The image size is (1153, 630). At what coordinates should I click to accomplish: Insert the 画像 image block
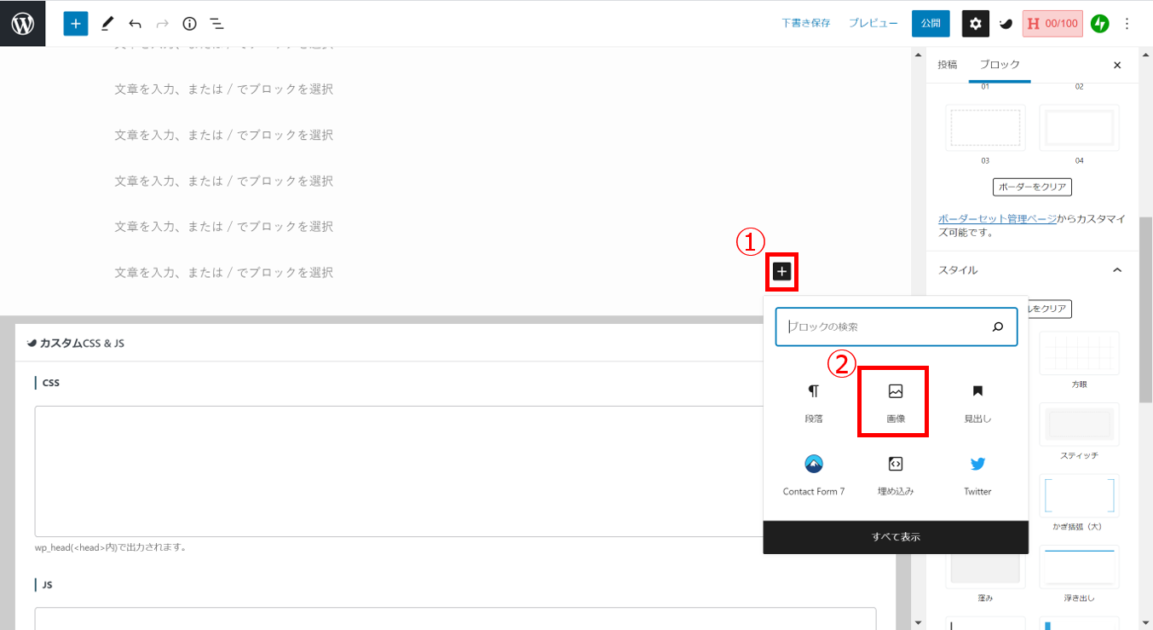[895, 403]
